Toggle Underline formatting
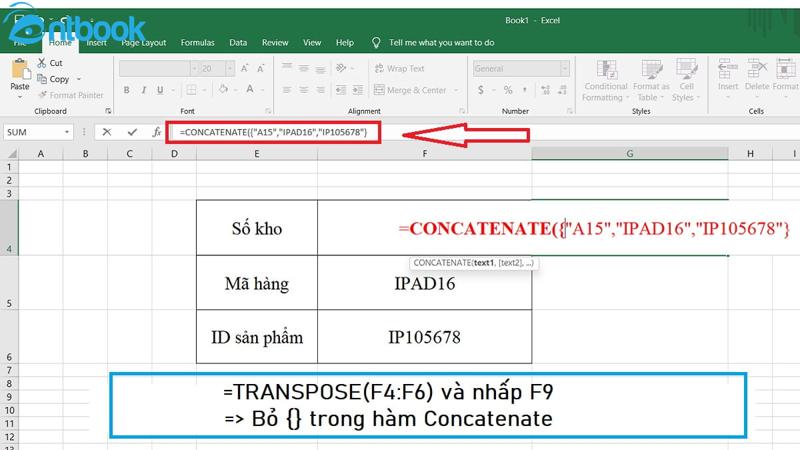 click(160, 90)
